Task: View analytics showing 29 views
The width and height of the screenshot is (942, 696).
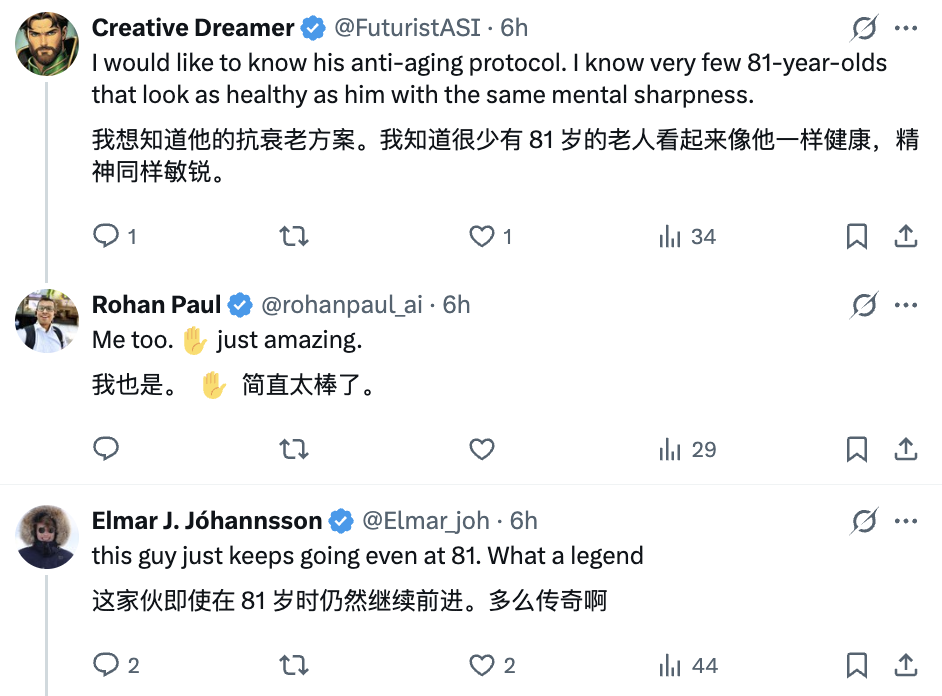Action: coord(688,449)
